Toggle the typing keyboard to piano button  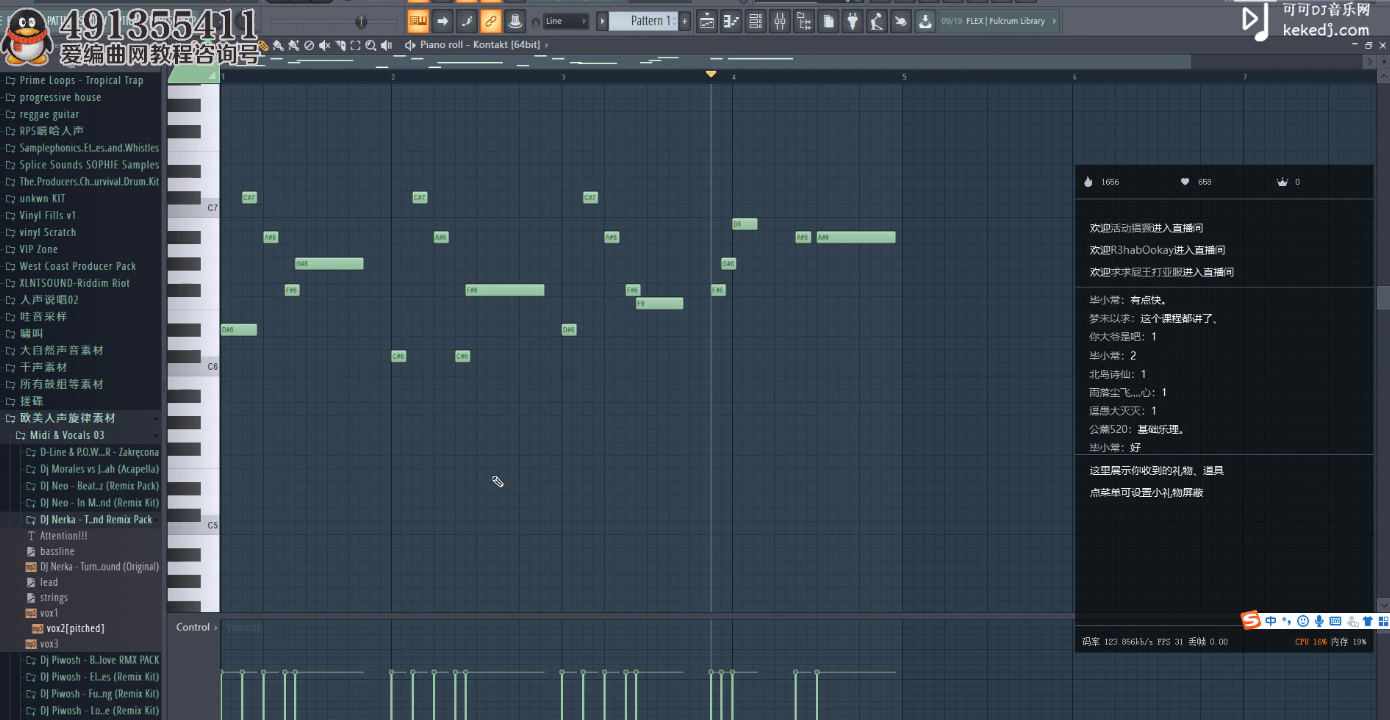point(418,21)
